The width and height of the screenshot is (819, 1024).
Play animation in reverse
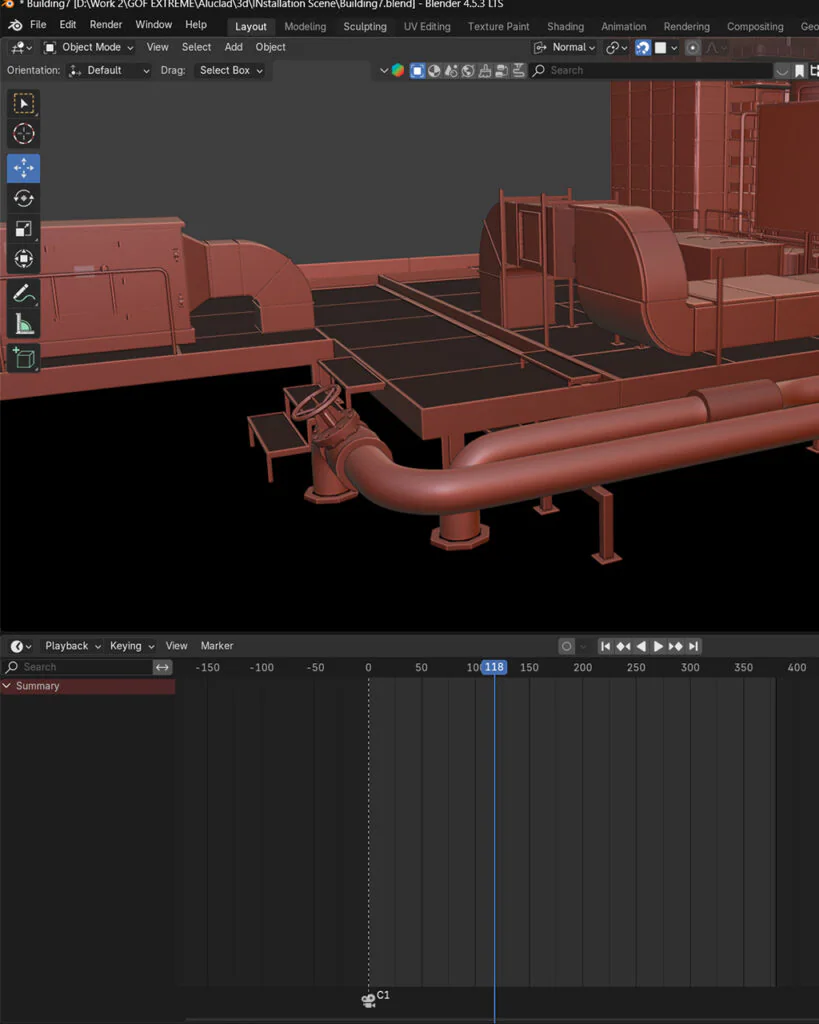[x=641, y=647]
